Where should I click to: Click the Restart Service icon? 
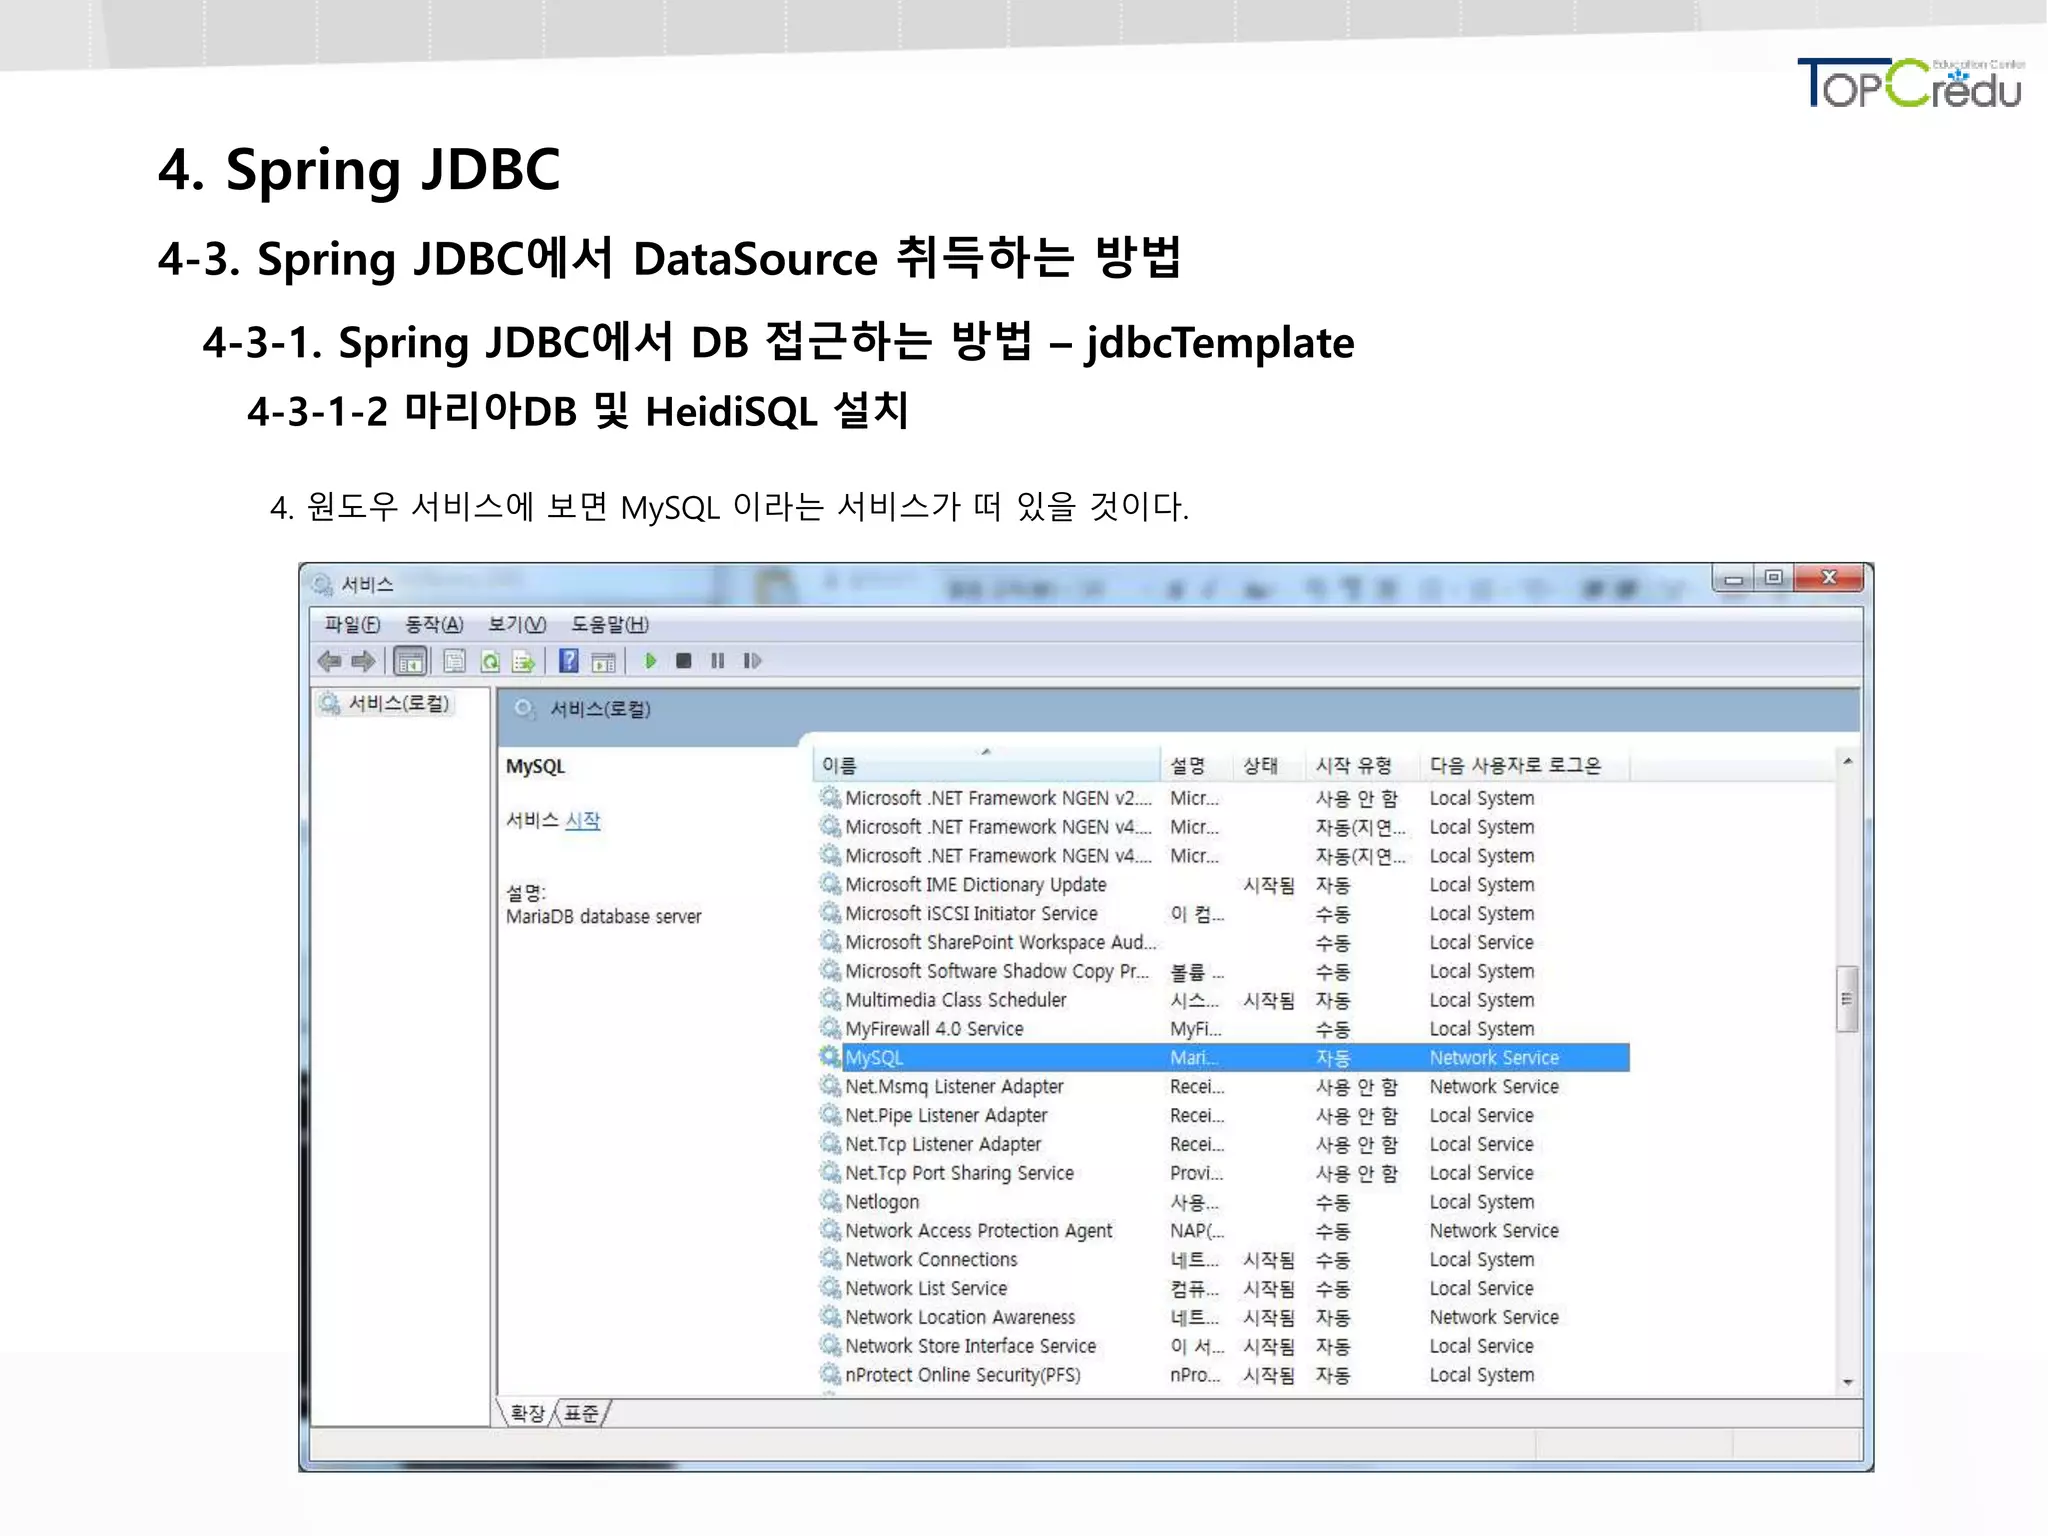click(752, 661)
